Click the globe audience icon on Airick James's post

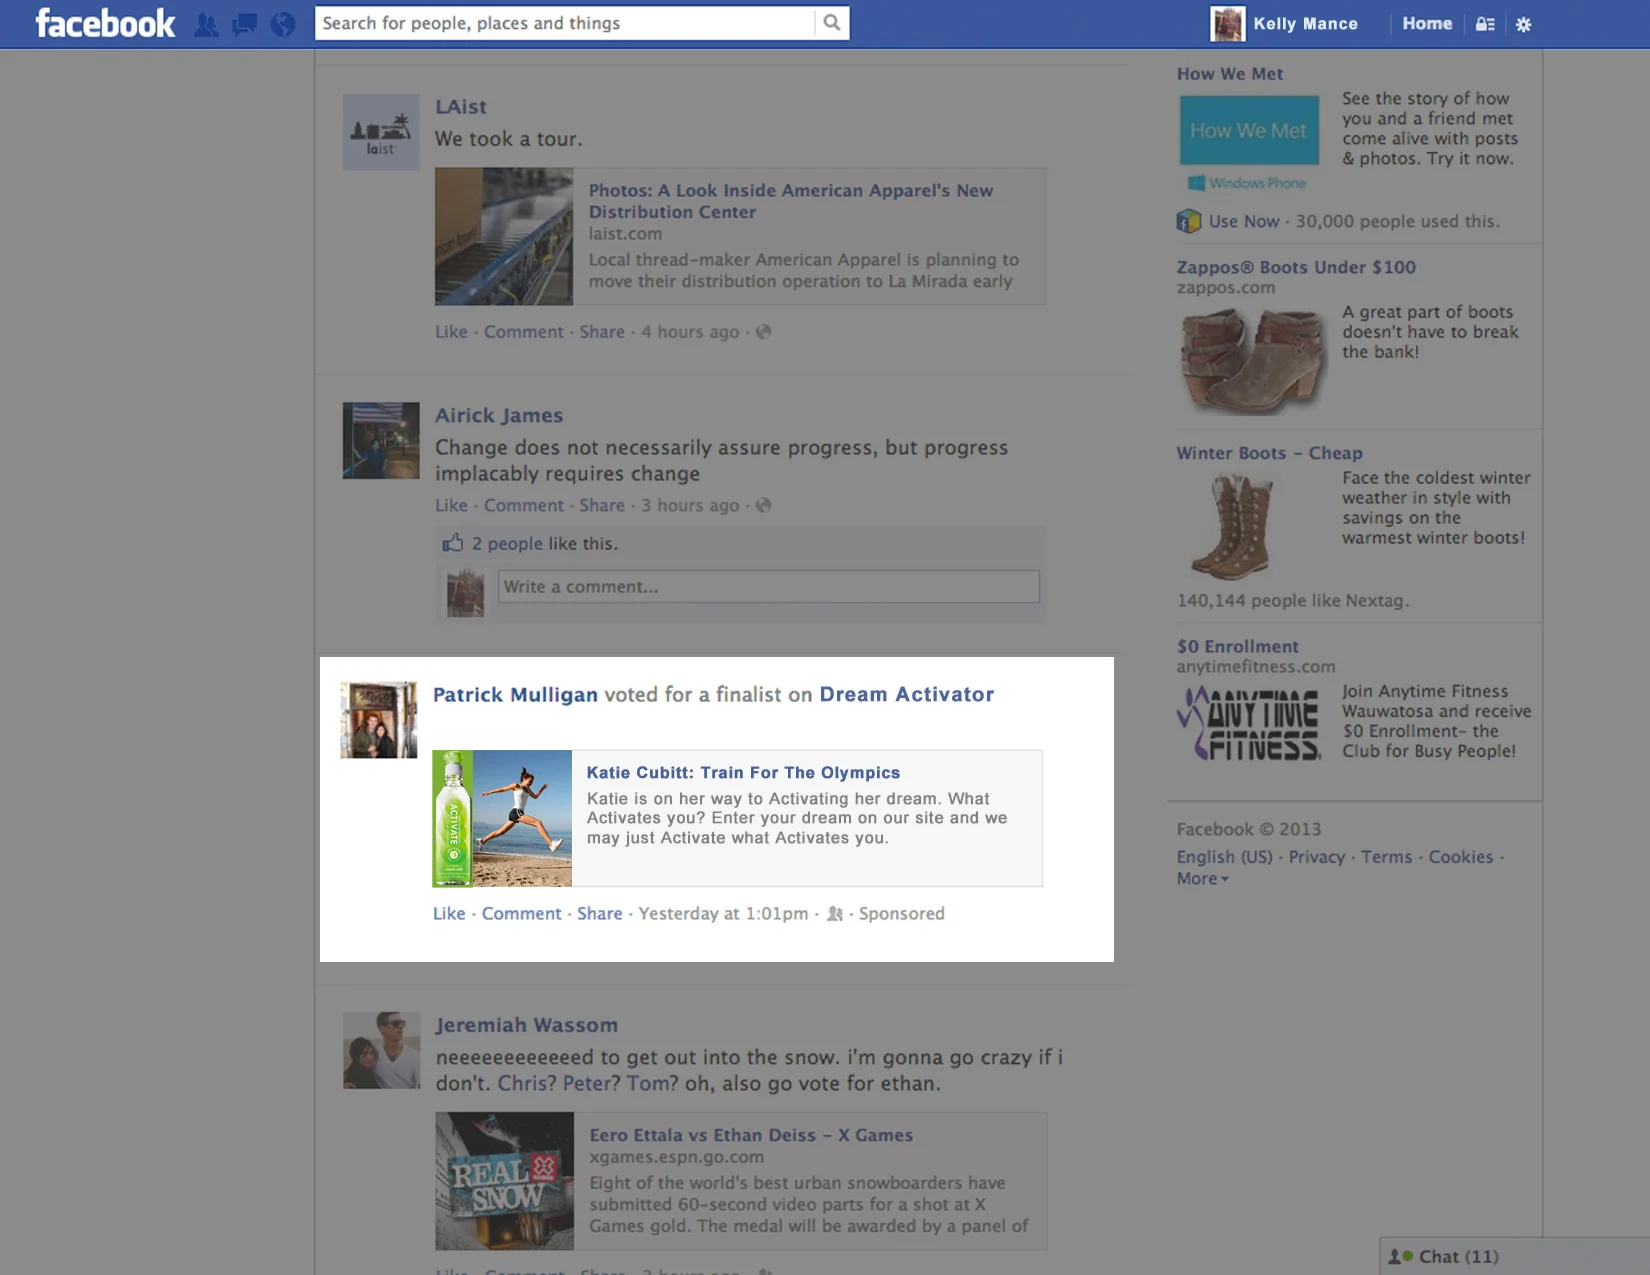point(763,506)
